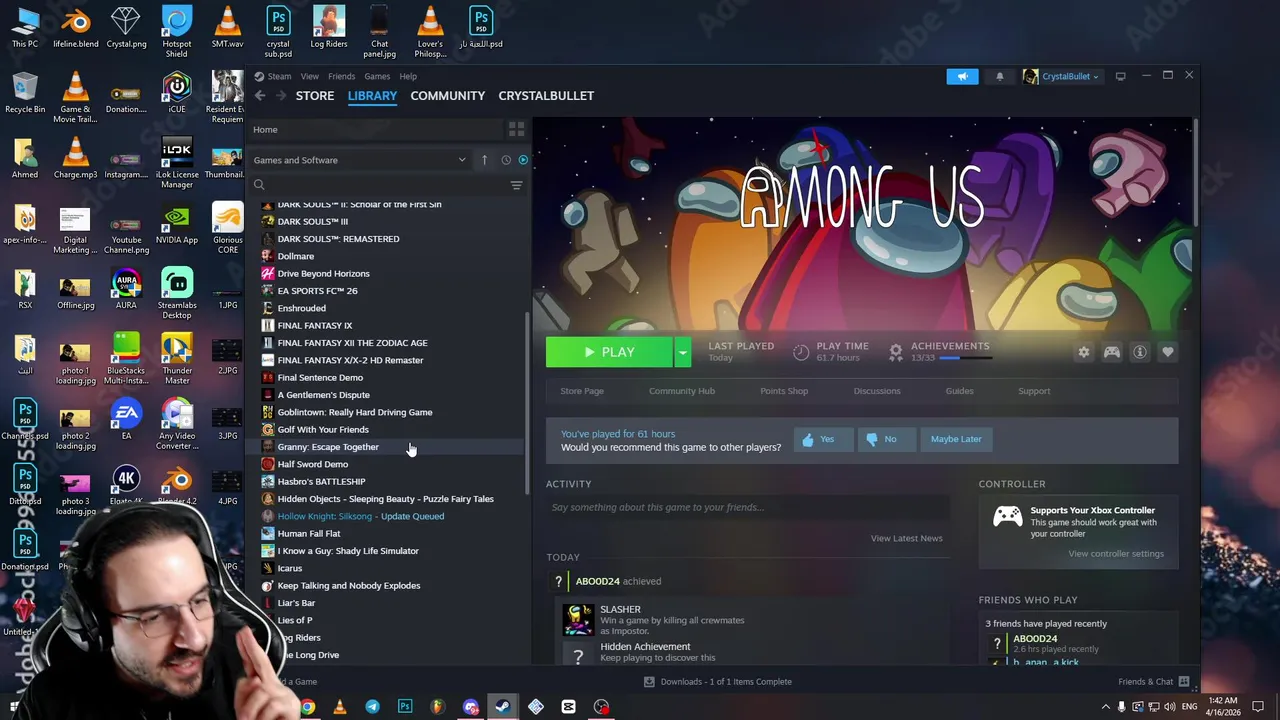Click the SLASHER achievement icon
The height and width of the screenshot is (720, 1280).
click(x=577, y=619)
